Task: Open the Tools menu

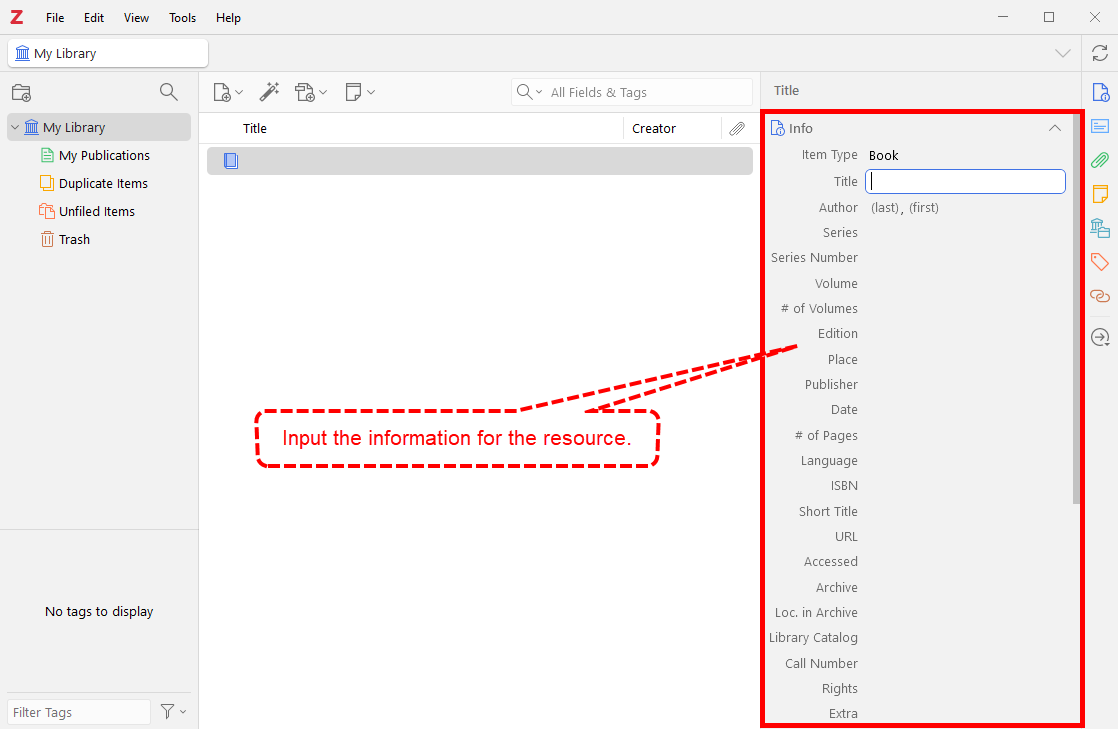Action: 182,18
